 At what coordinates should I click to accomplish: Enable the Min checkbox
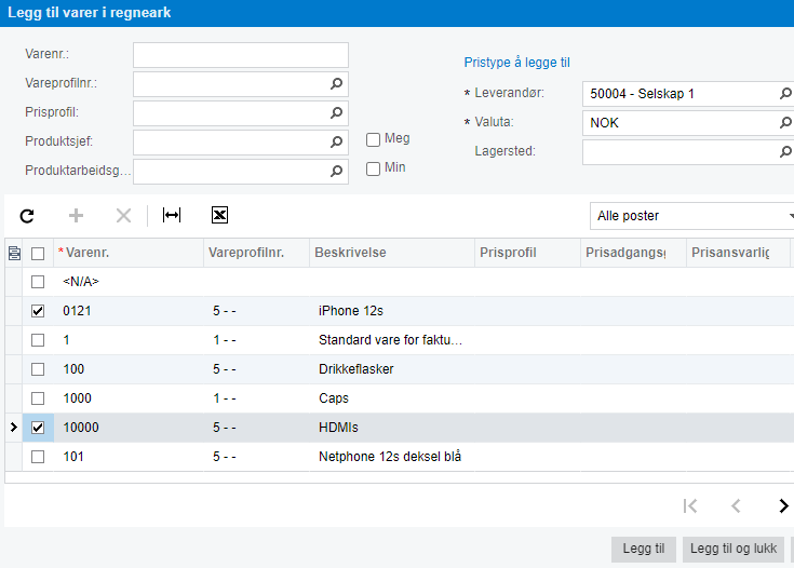pyautogui.click(x=373, y=169)
